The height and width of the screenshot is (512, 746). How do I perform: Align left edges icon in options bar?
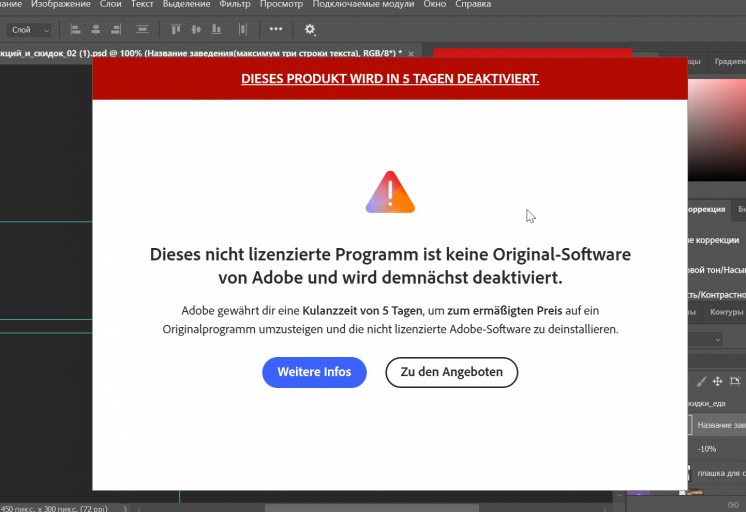point(75,30)
